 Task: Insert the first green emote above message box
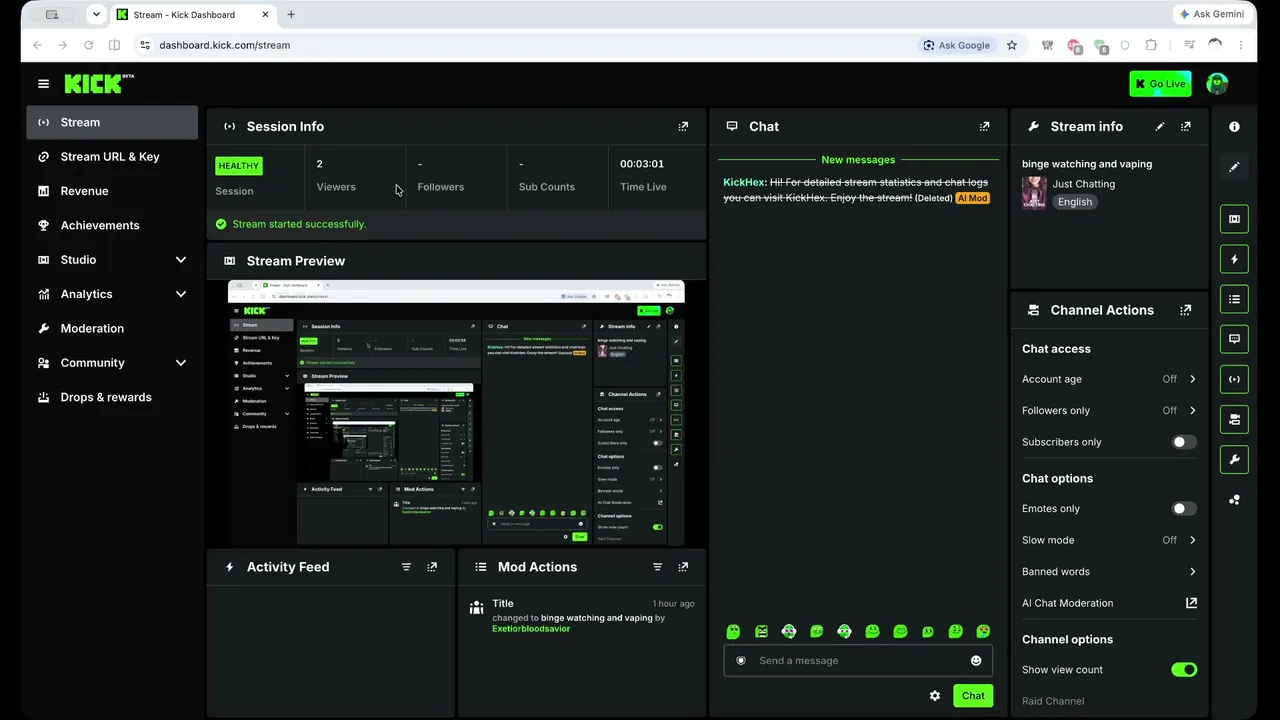[733, 631]
